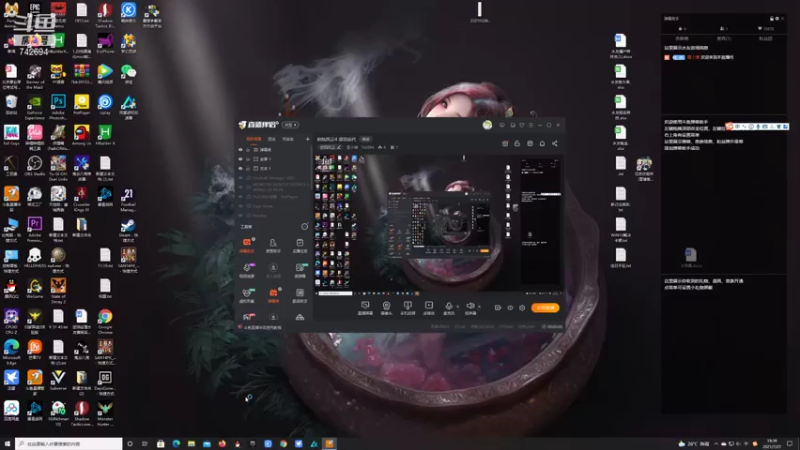Select the Football Manager 2021 source row
800x450 pixels.
274,178
